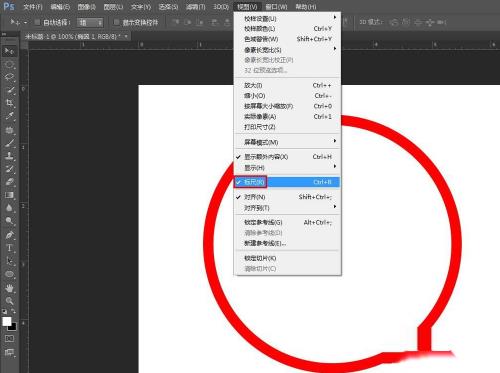This screenshot has height=373, width=500.
Task: Toggle 色域警告(W) menu item
Action: click(x=287, y=39)
